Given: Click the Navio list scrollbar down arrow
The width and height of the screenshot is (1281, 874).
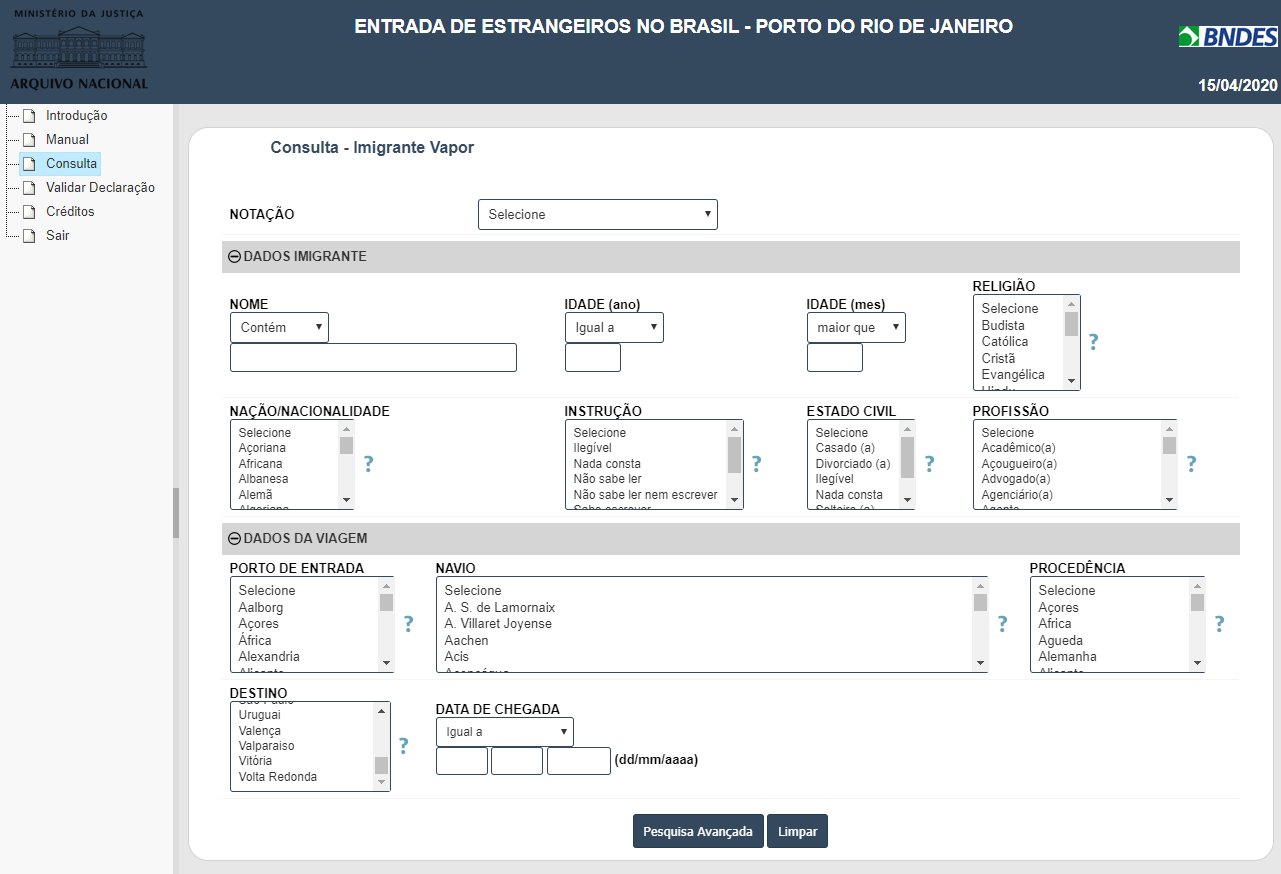Looking at the screenshot, I should (x=980, y=663).
